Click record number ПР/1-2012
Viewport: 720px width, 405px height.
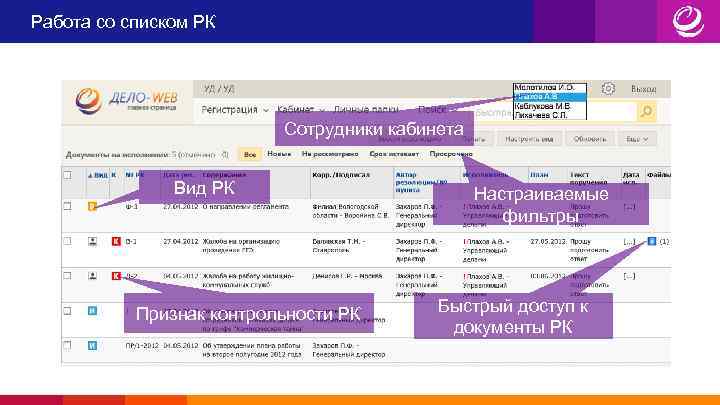pyautogui.click(x=142, y=345)
